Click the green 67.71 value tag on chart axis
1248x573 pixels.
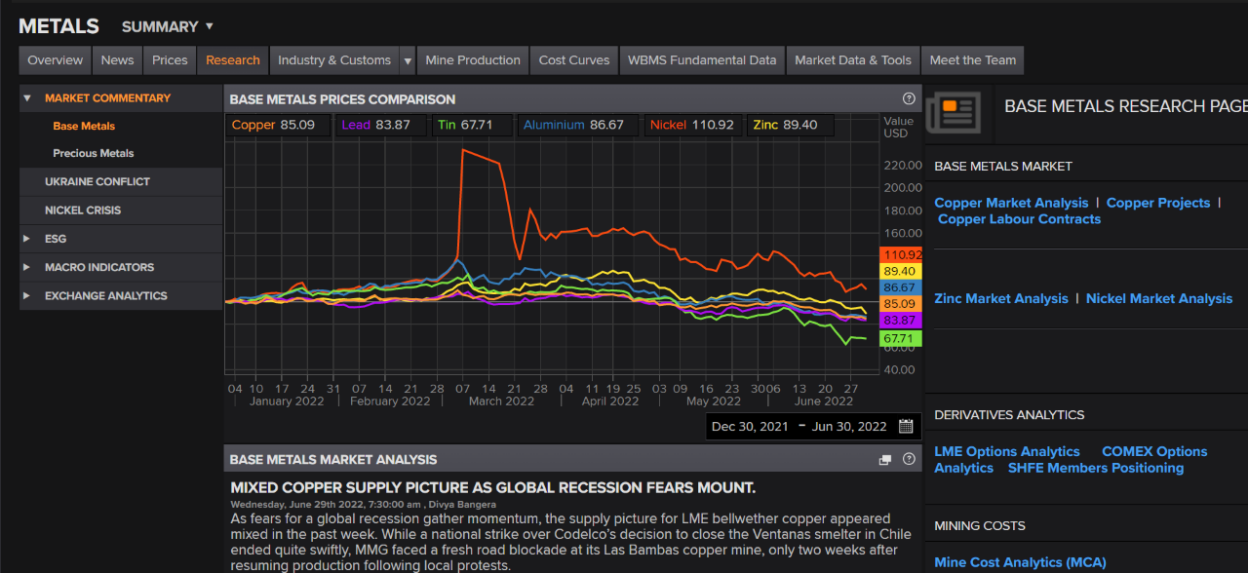click(x=900, y=339)
